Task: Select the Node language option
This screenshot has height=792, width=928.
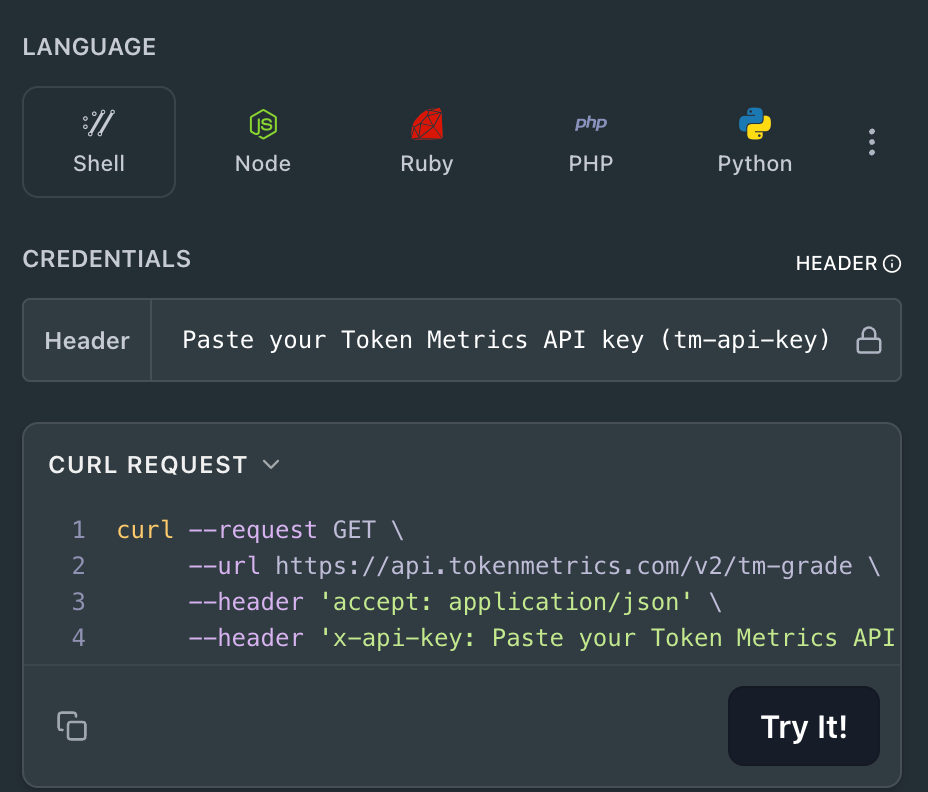Action: [x=263, y=142]
